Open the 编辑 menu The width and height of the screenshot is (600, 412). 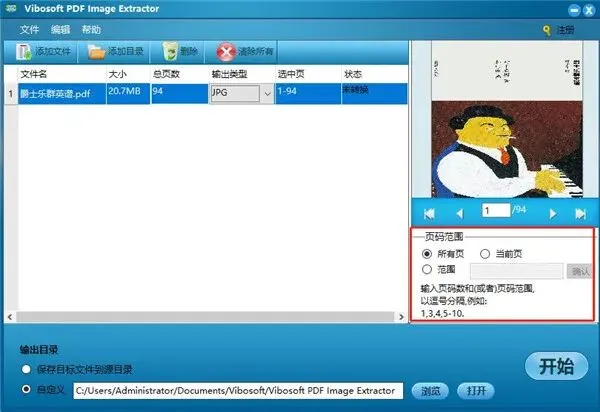pos(60,30)
